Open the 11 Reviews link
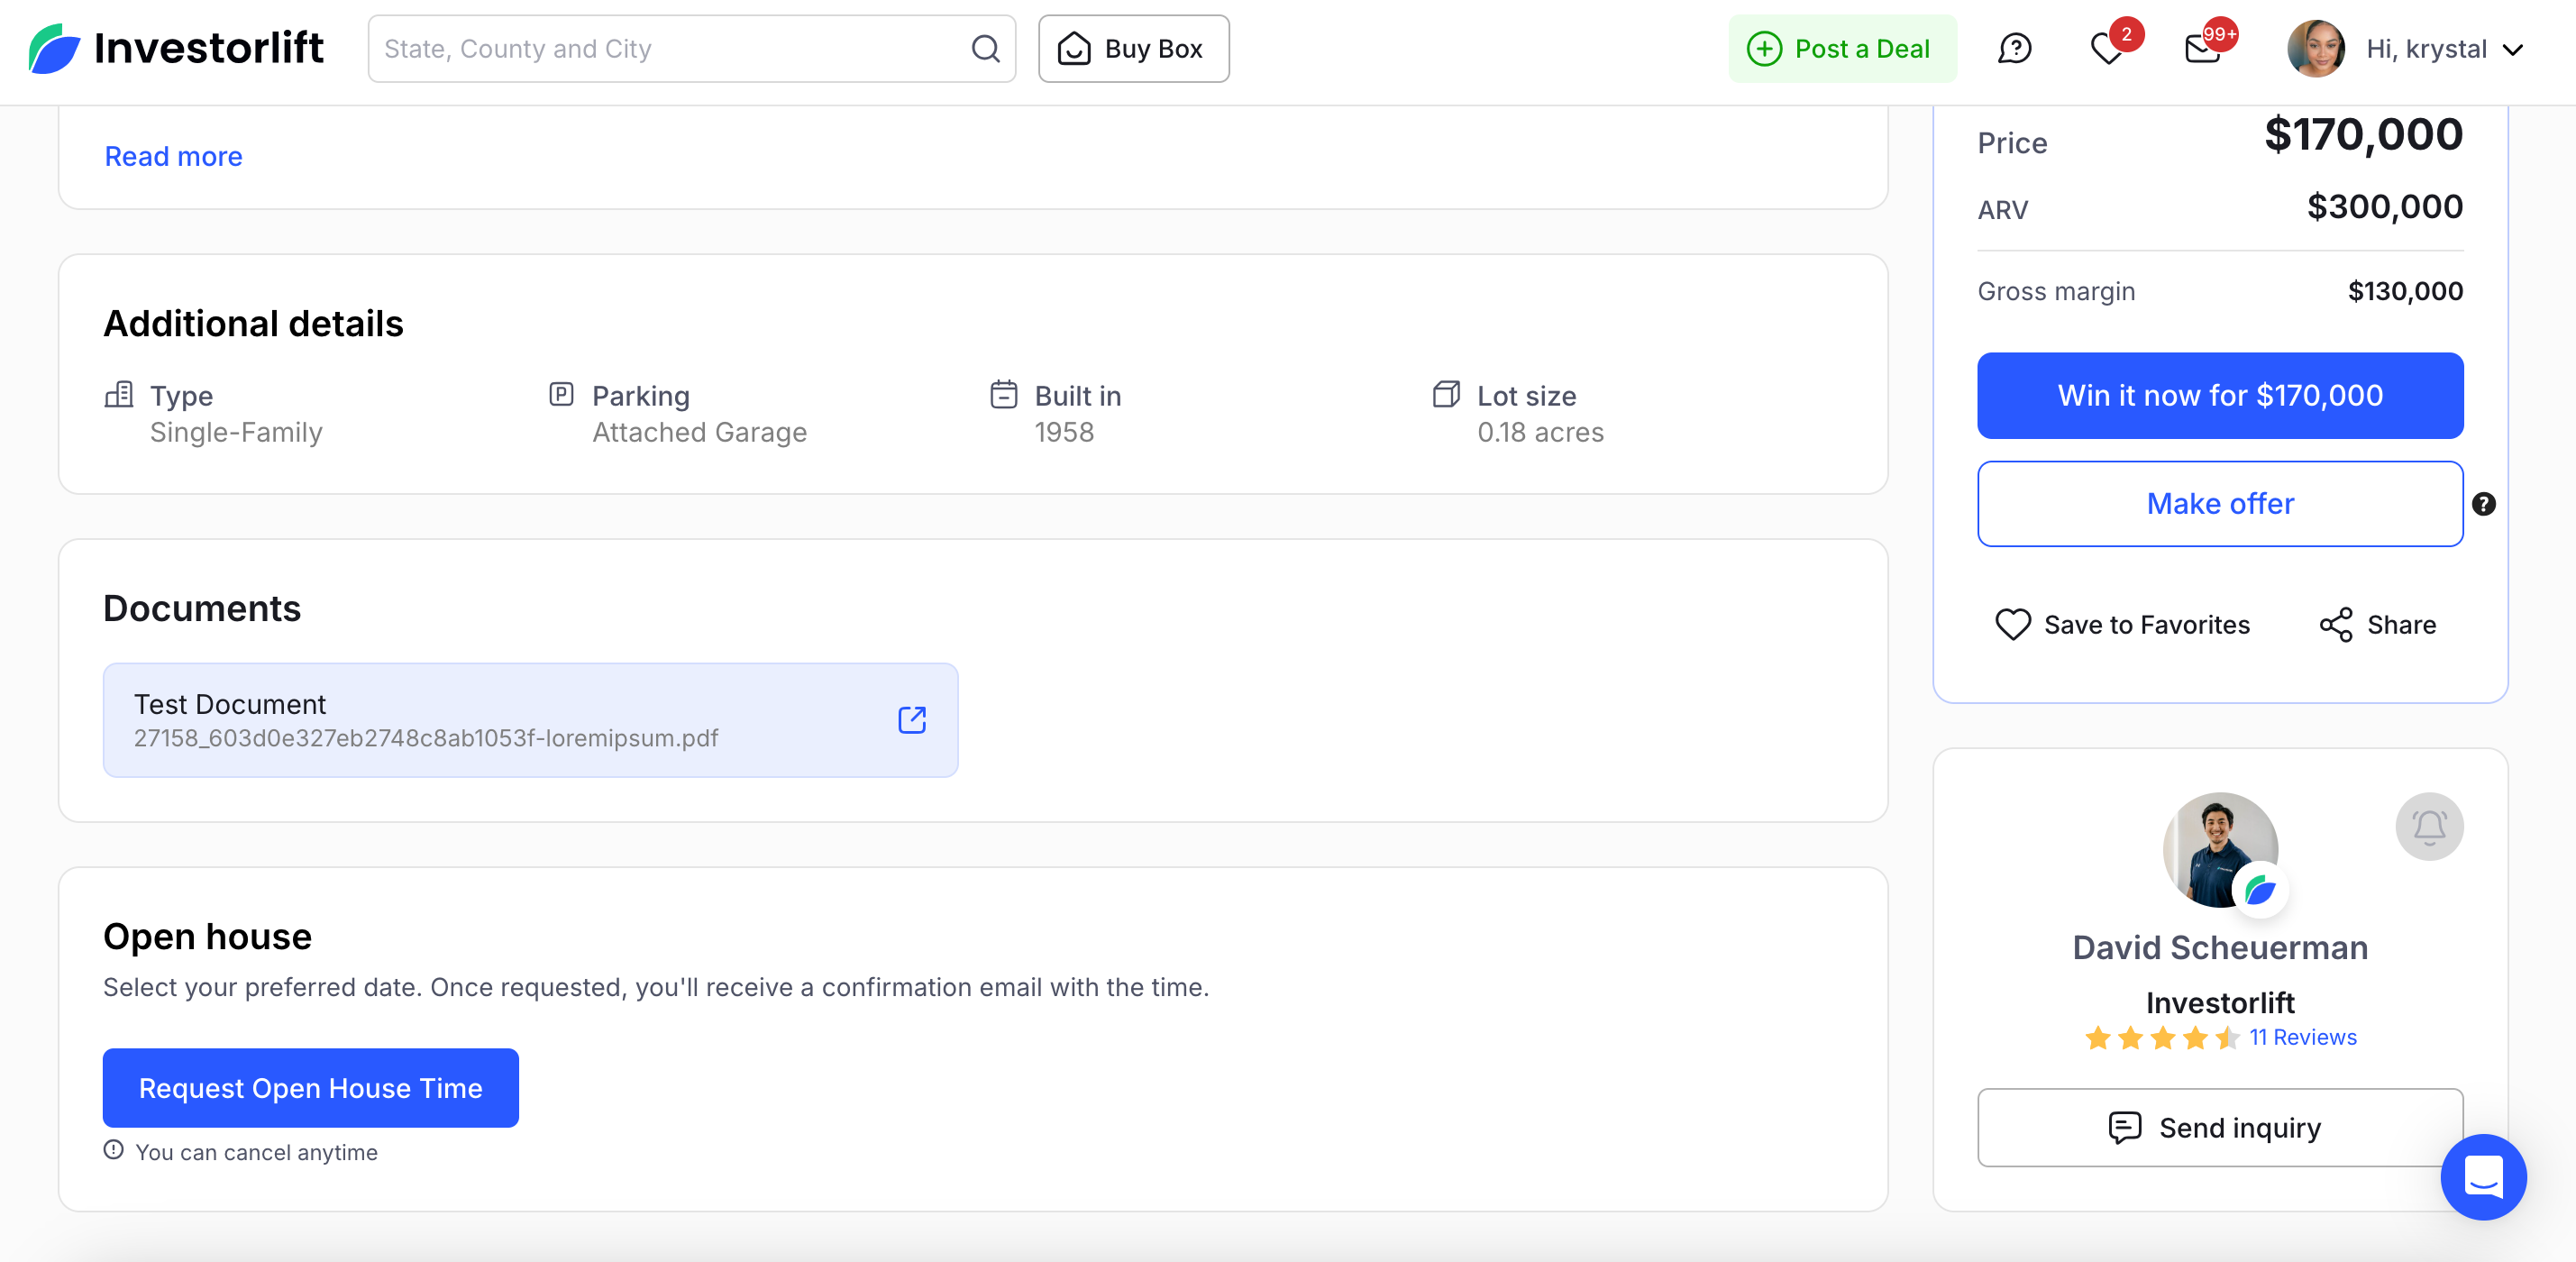Screen dimensions: 2576x1262 [x=2302, y=1037]
